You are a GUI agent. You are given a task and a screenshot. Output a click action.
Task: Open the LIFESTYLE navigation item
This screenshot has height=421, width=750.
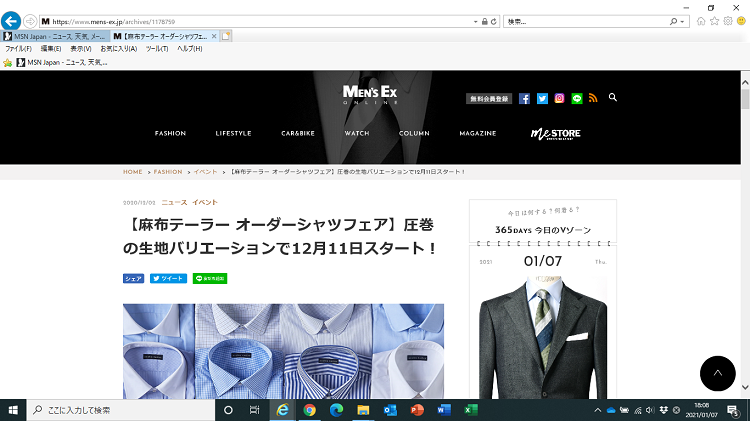[x=233, y=133]
